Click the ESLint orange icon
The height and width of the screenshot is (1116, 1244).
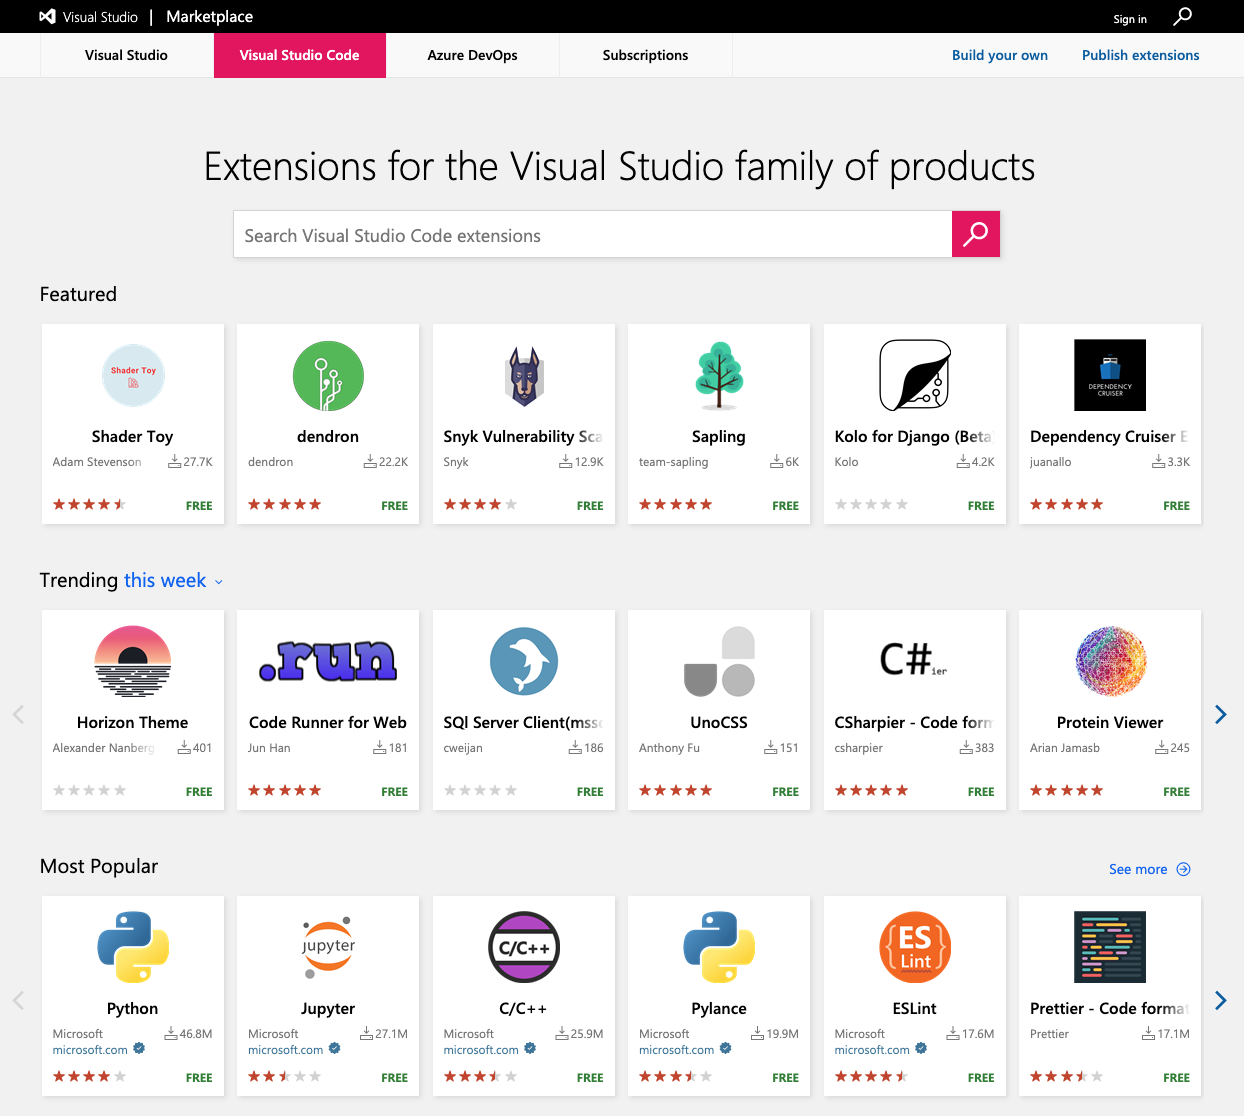point(915,947)
